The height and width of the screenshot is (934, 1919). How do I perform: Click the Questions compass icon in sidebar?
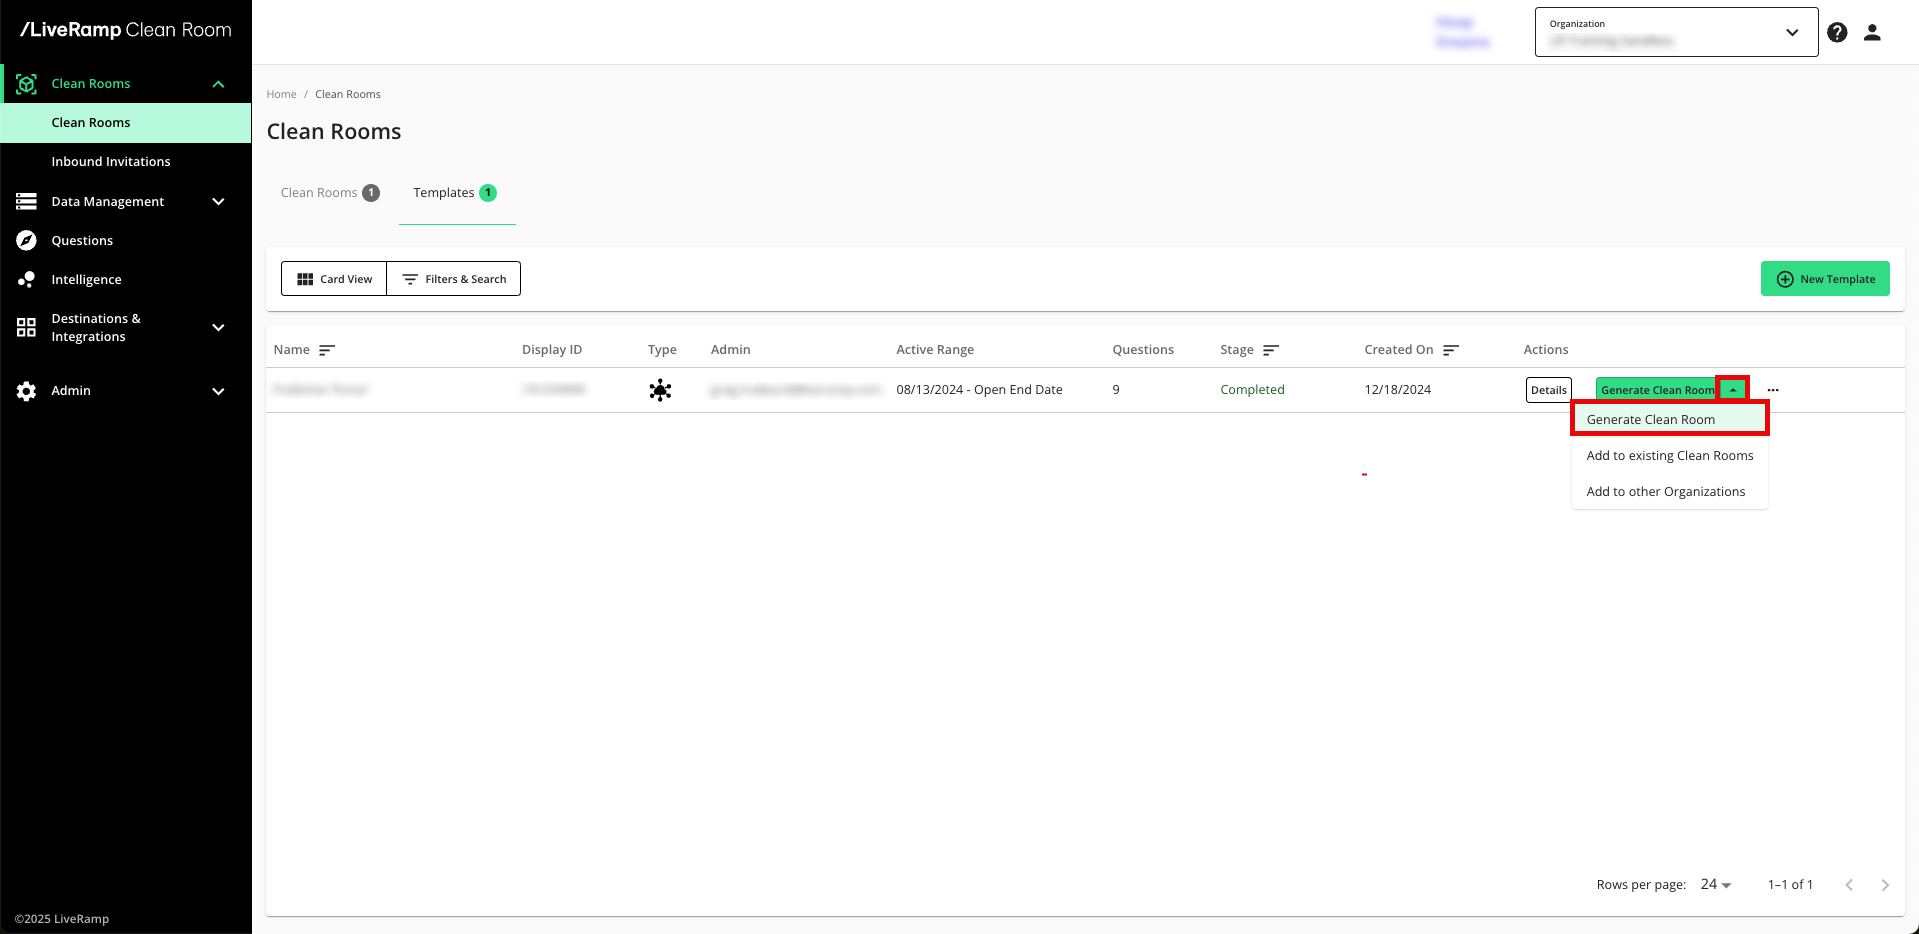27,241
